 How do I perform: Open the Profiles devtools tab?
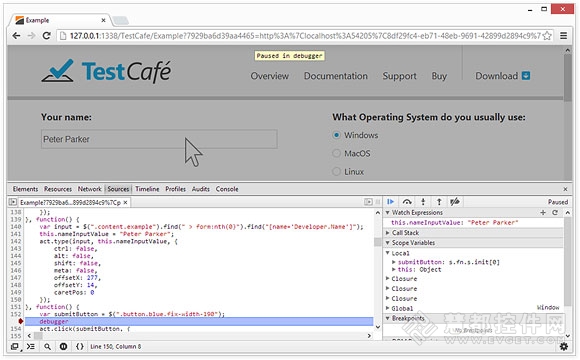coord(175,189)
